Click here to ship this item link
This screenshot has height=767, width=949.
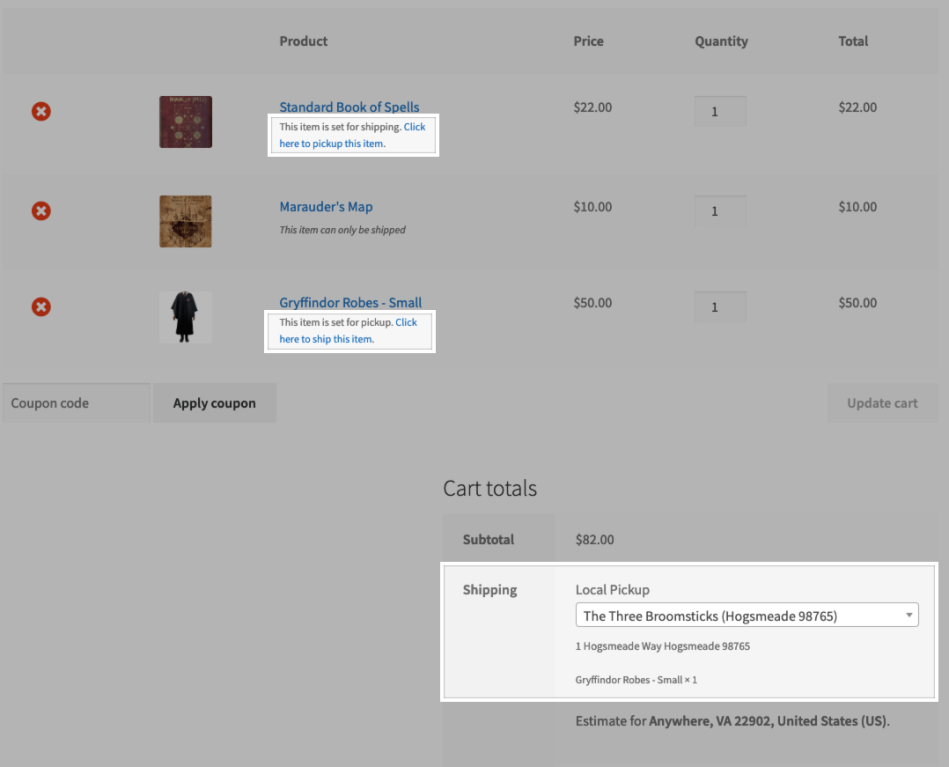click(x=326, y=339)
